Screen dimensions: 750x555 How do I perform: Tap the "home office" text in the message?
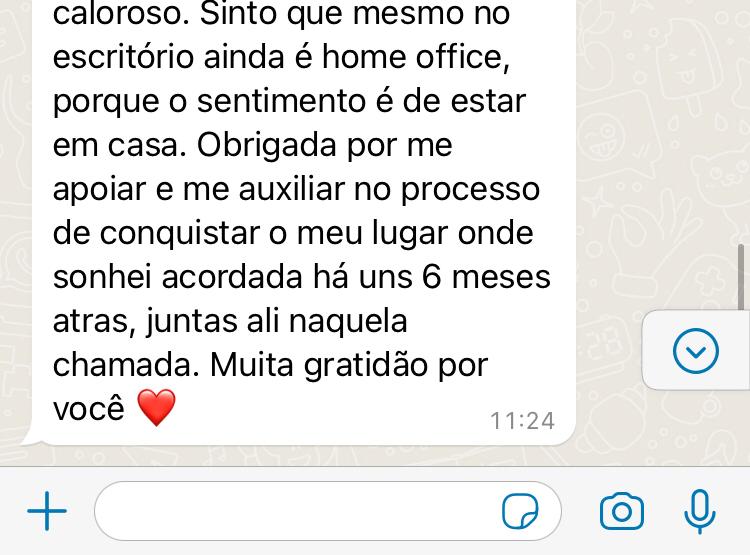coord(412,57)
